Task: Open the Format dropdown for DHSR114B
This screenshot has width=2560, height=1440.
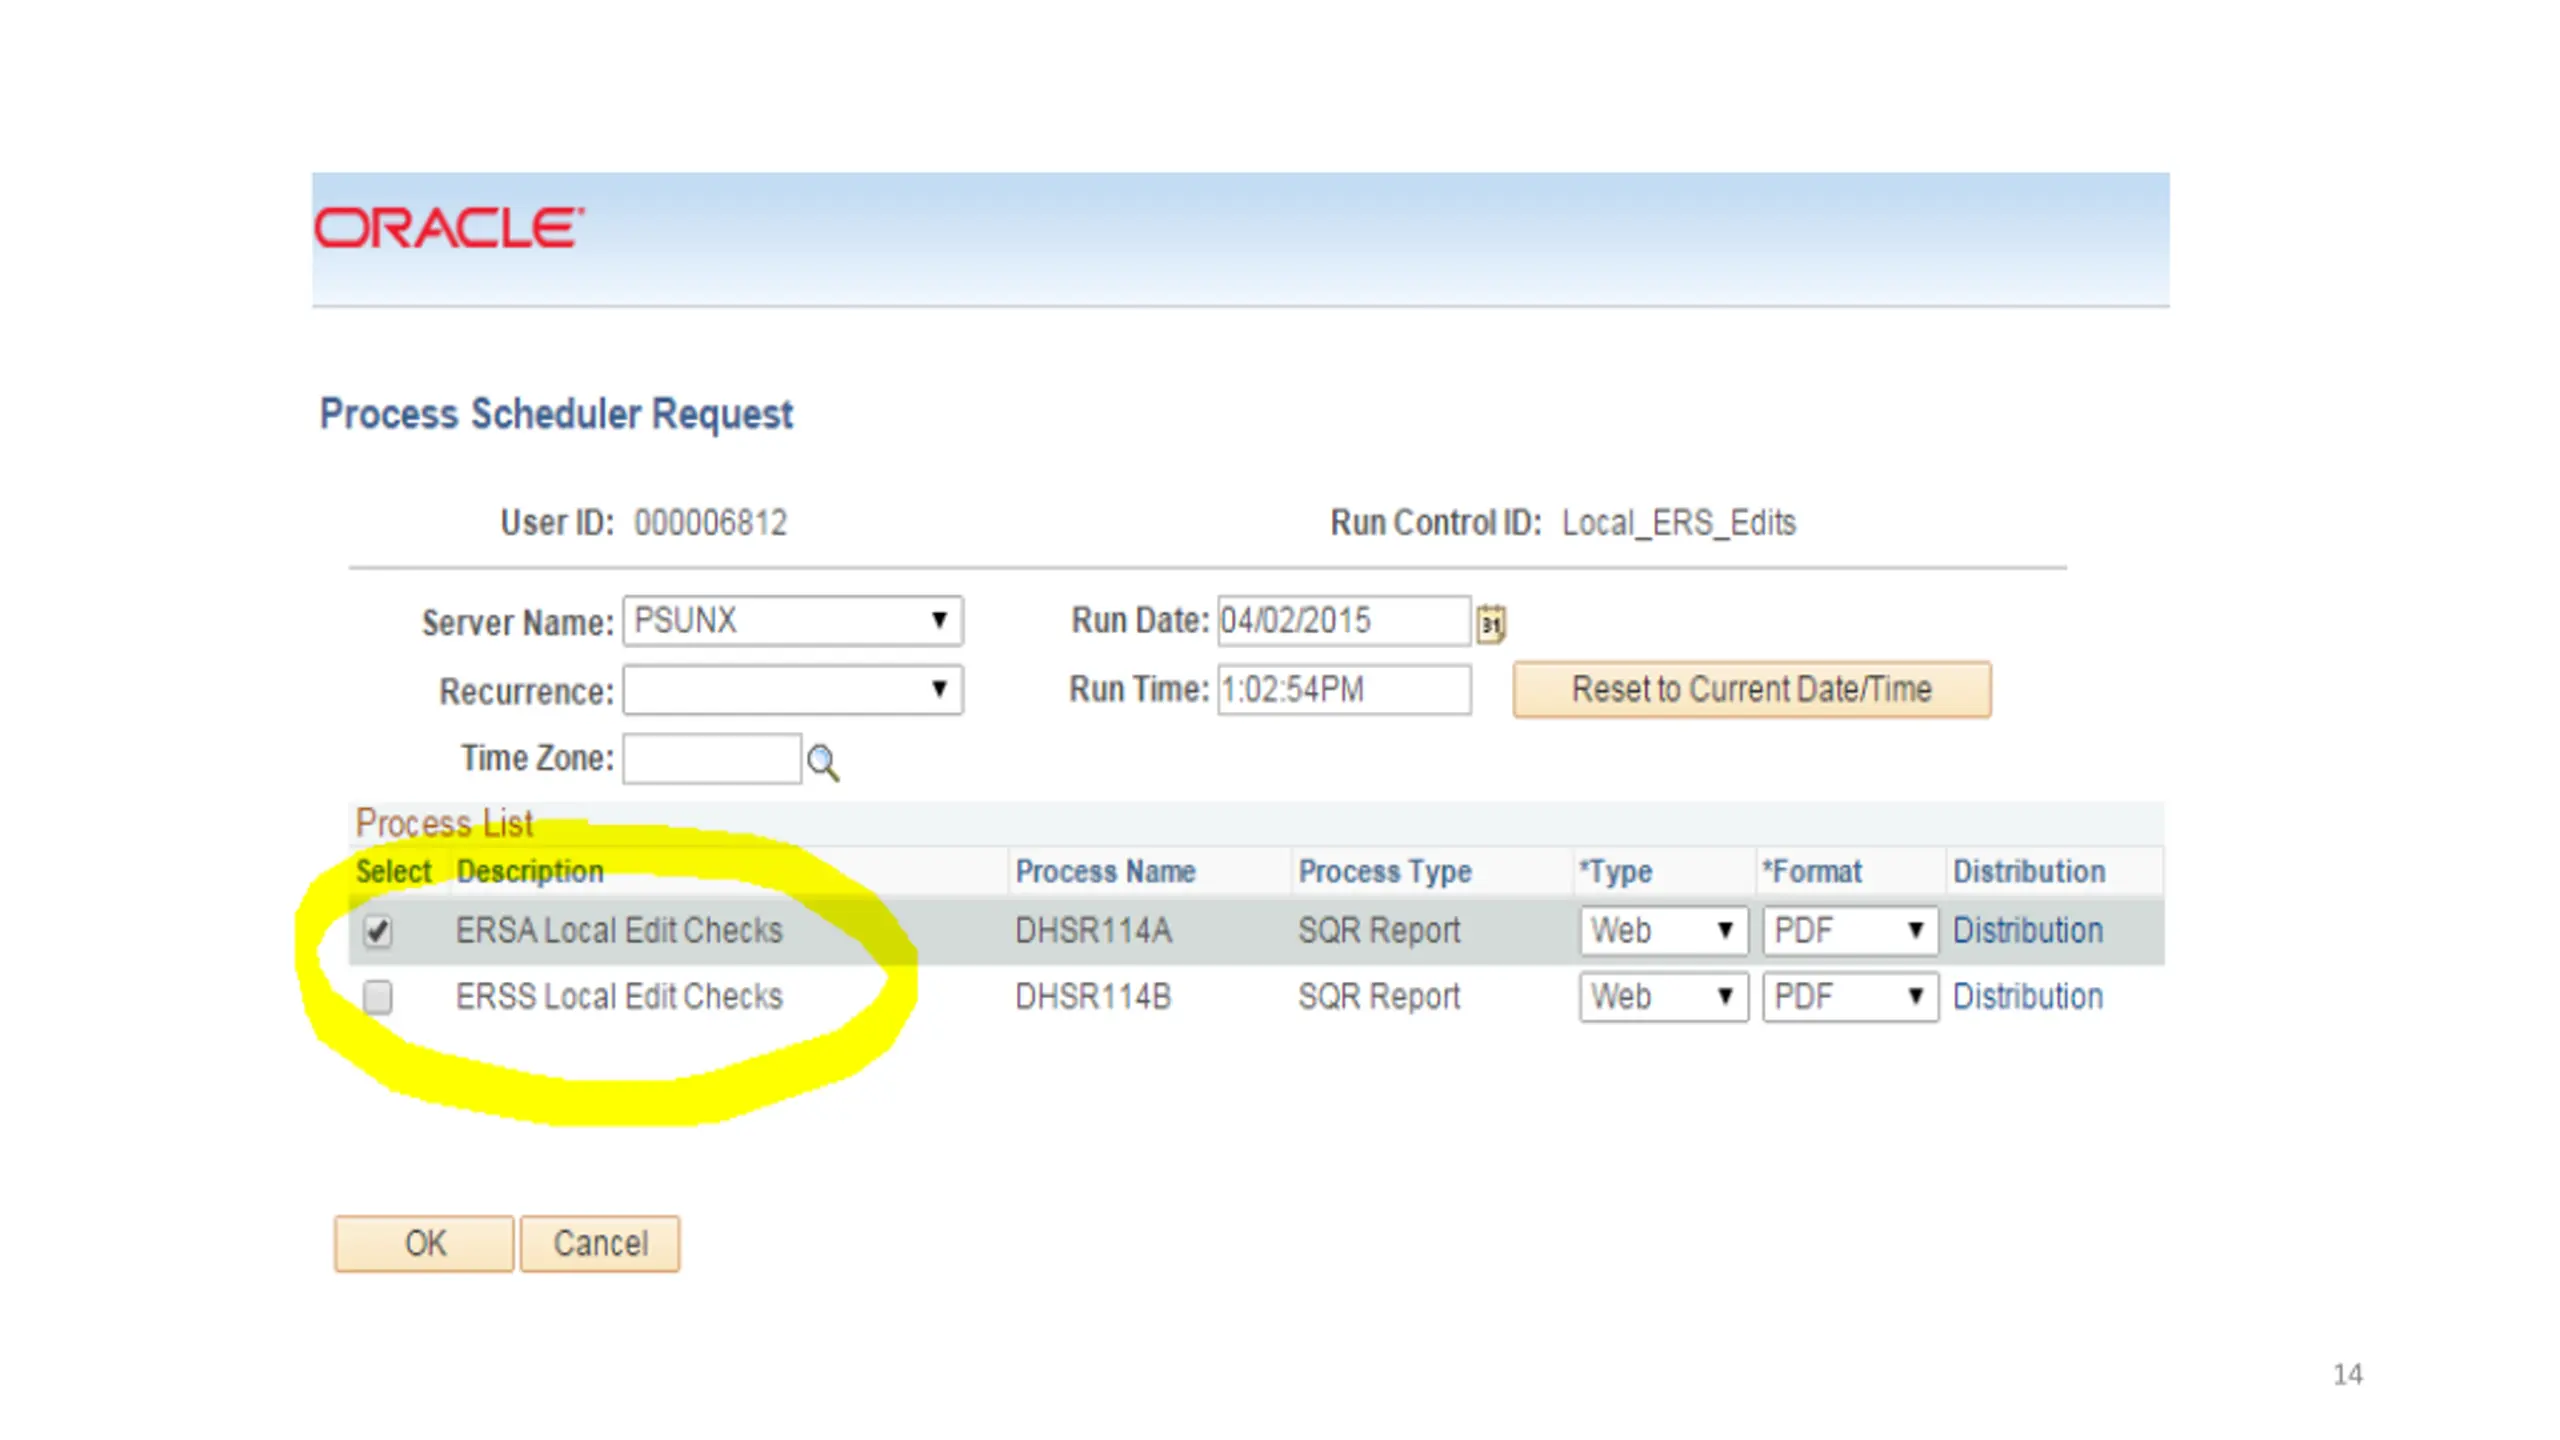Action: pyautogui.click(x=1850, y=997)
